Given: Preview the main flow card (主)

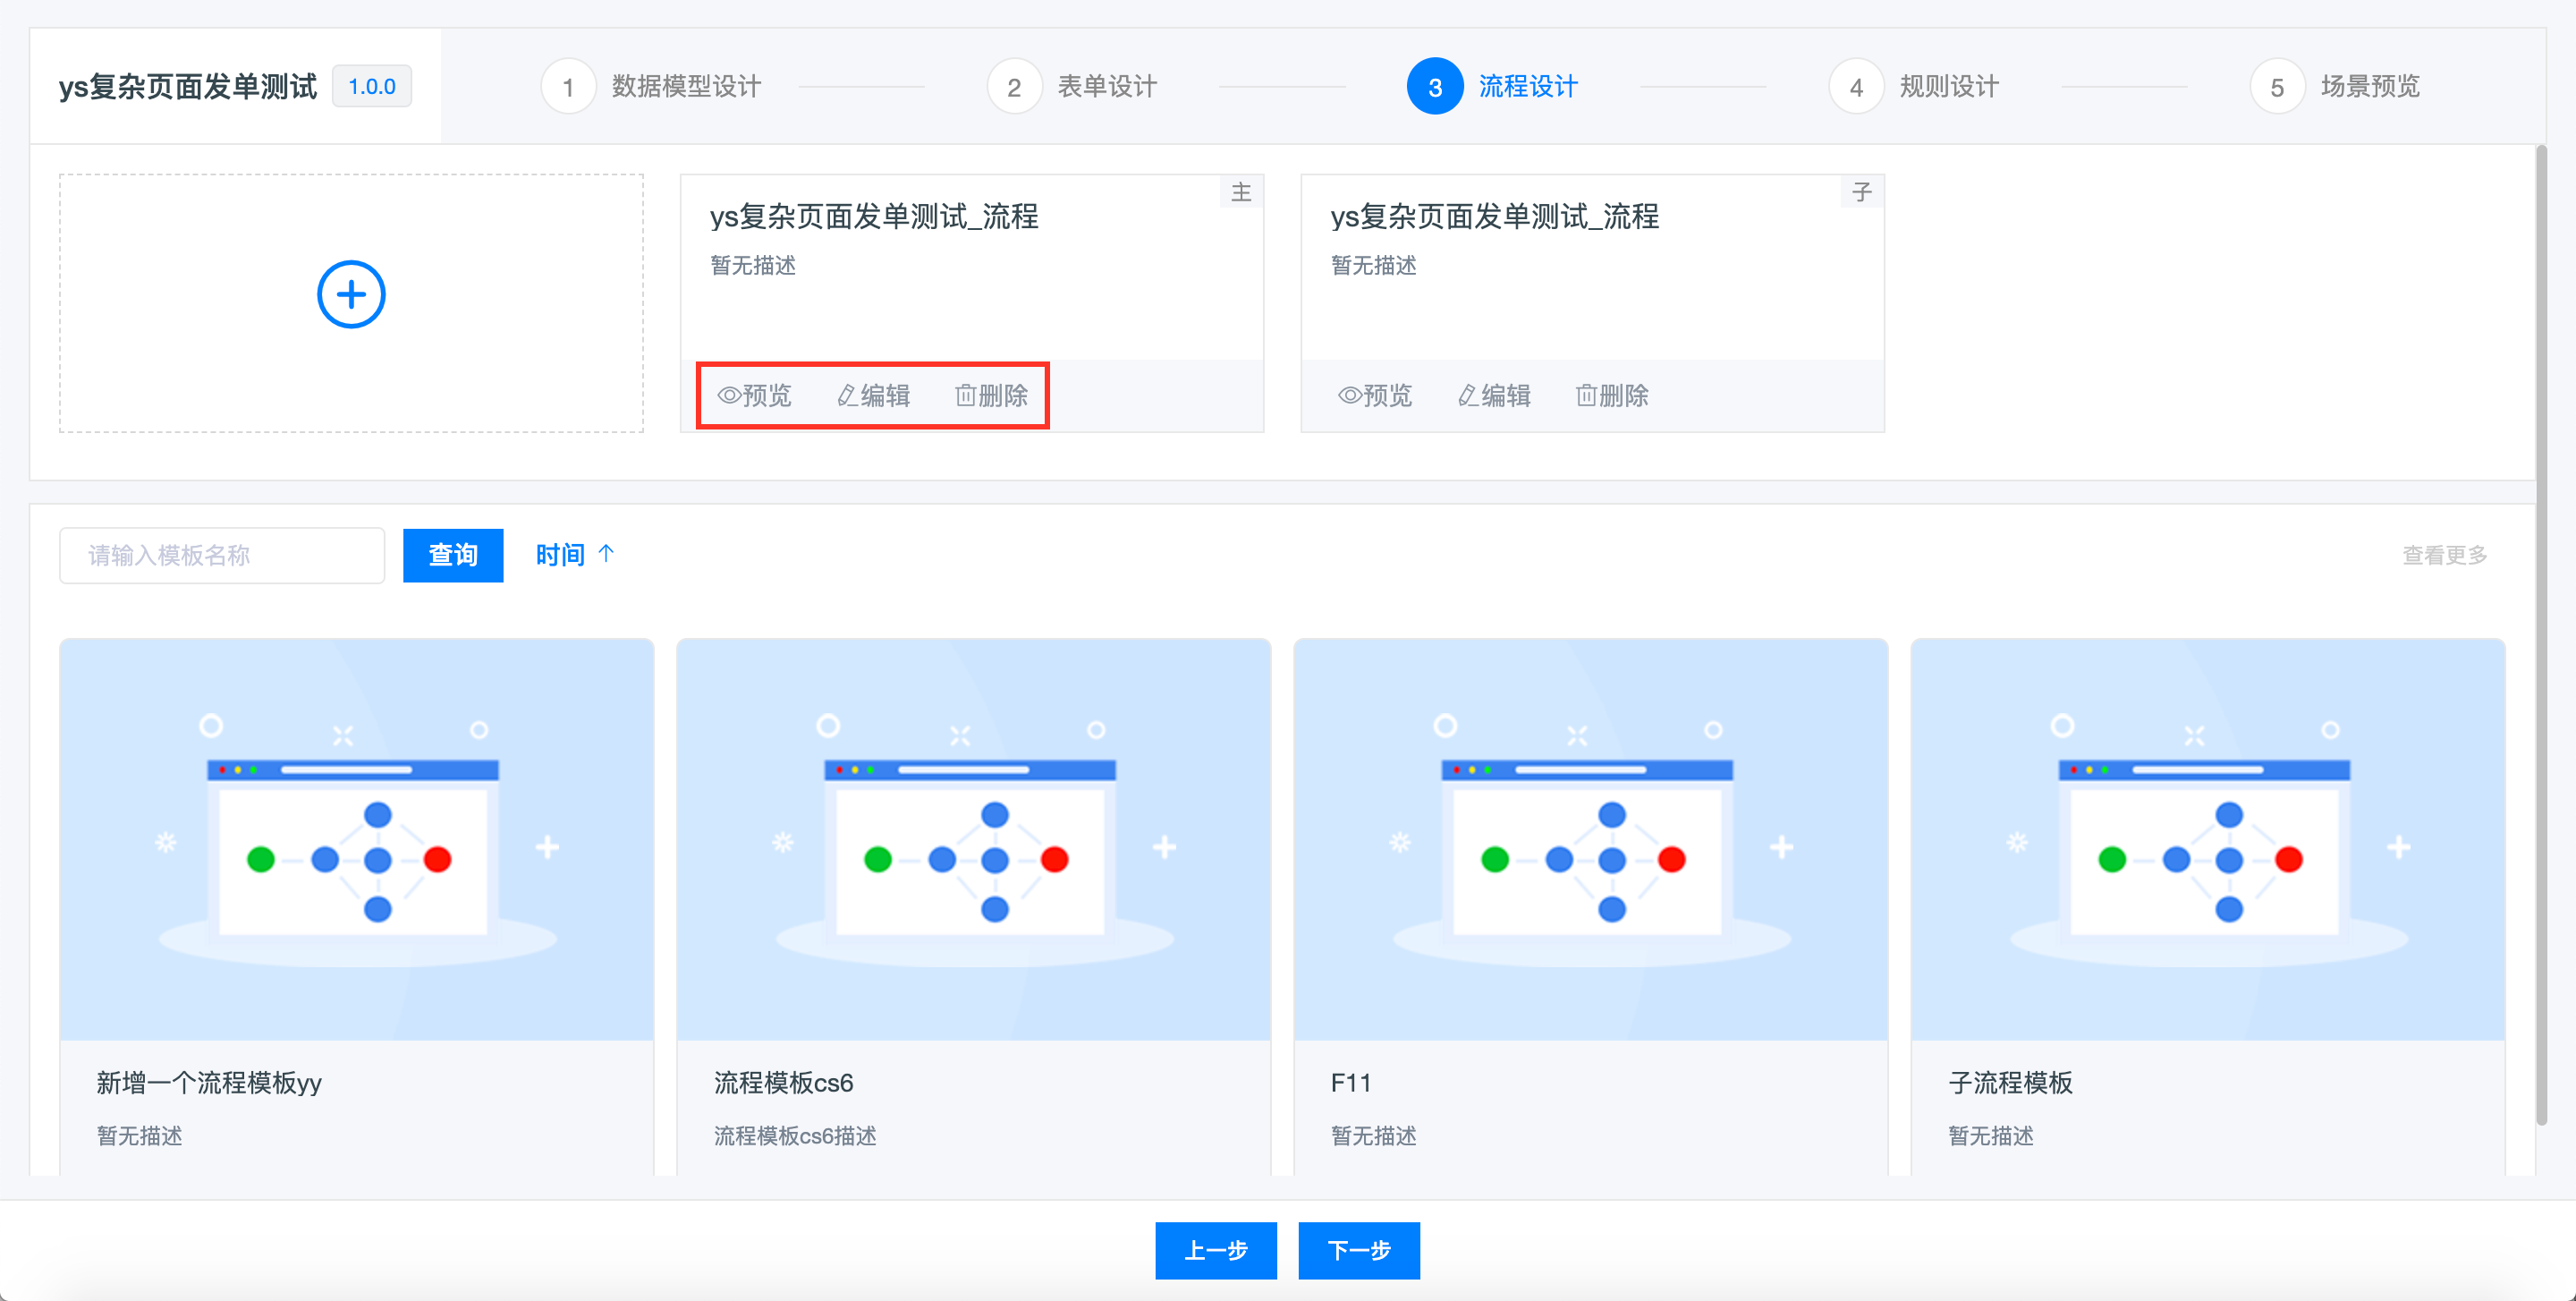Looking at the screenshot, I should point(755,396).
